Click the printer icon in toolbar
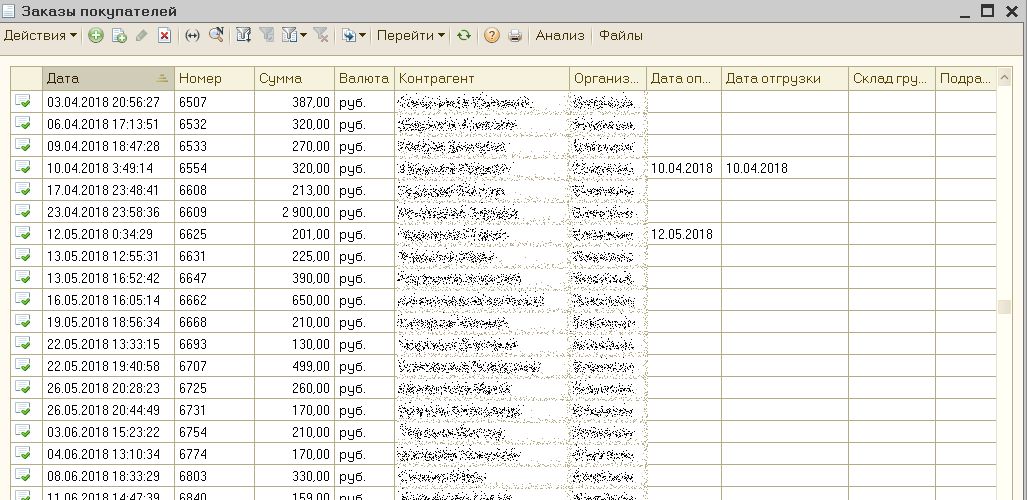1027x500 pixels. tap(515, 36)
